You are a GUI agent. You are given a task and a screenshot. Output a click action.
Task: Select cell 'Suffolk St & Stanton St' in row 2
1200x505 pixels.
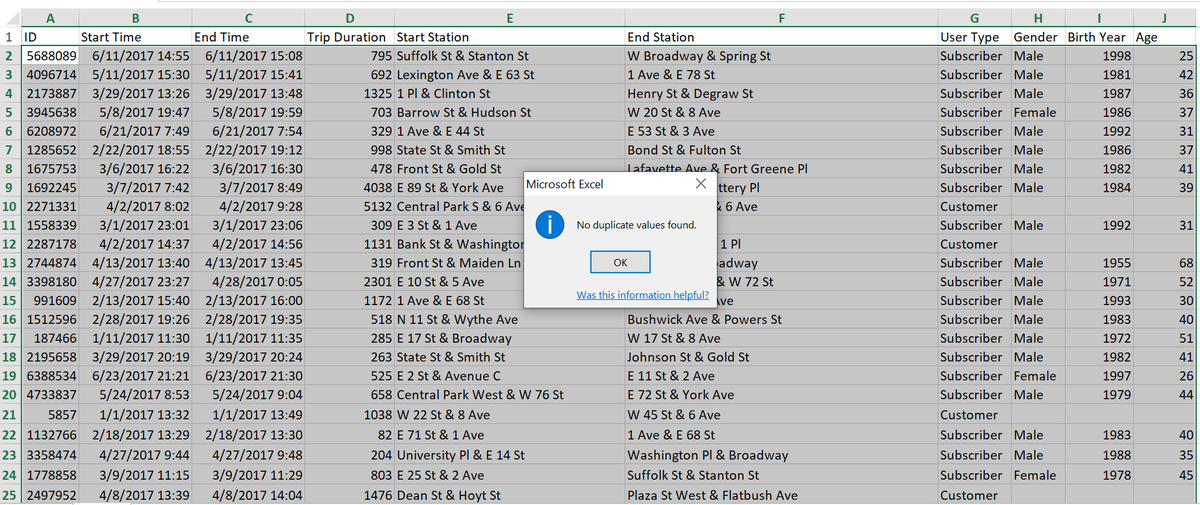509,56
